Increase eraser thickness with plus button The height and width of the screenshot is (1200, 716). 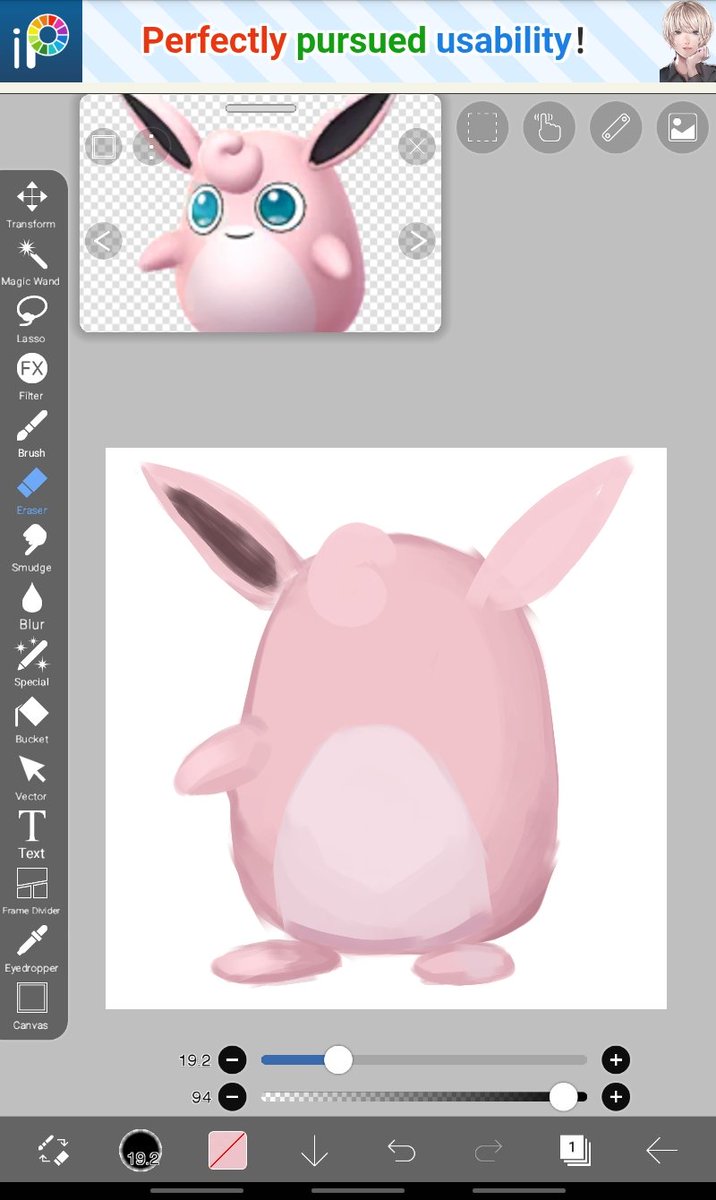coord(615,1060)
